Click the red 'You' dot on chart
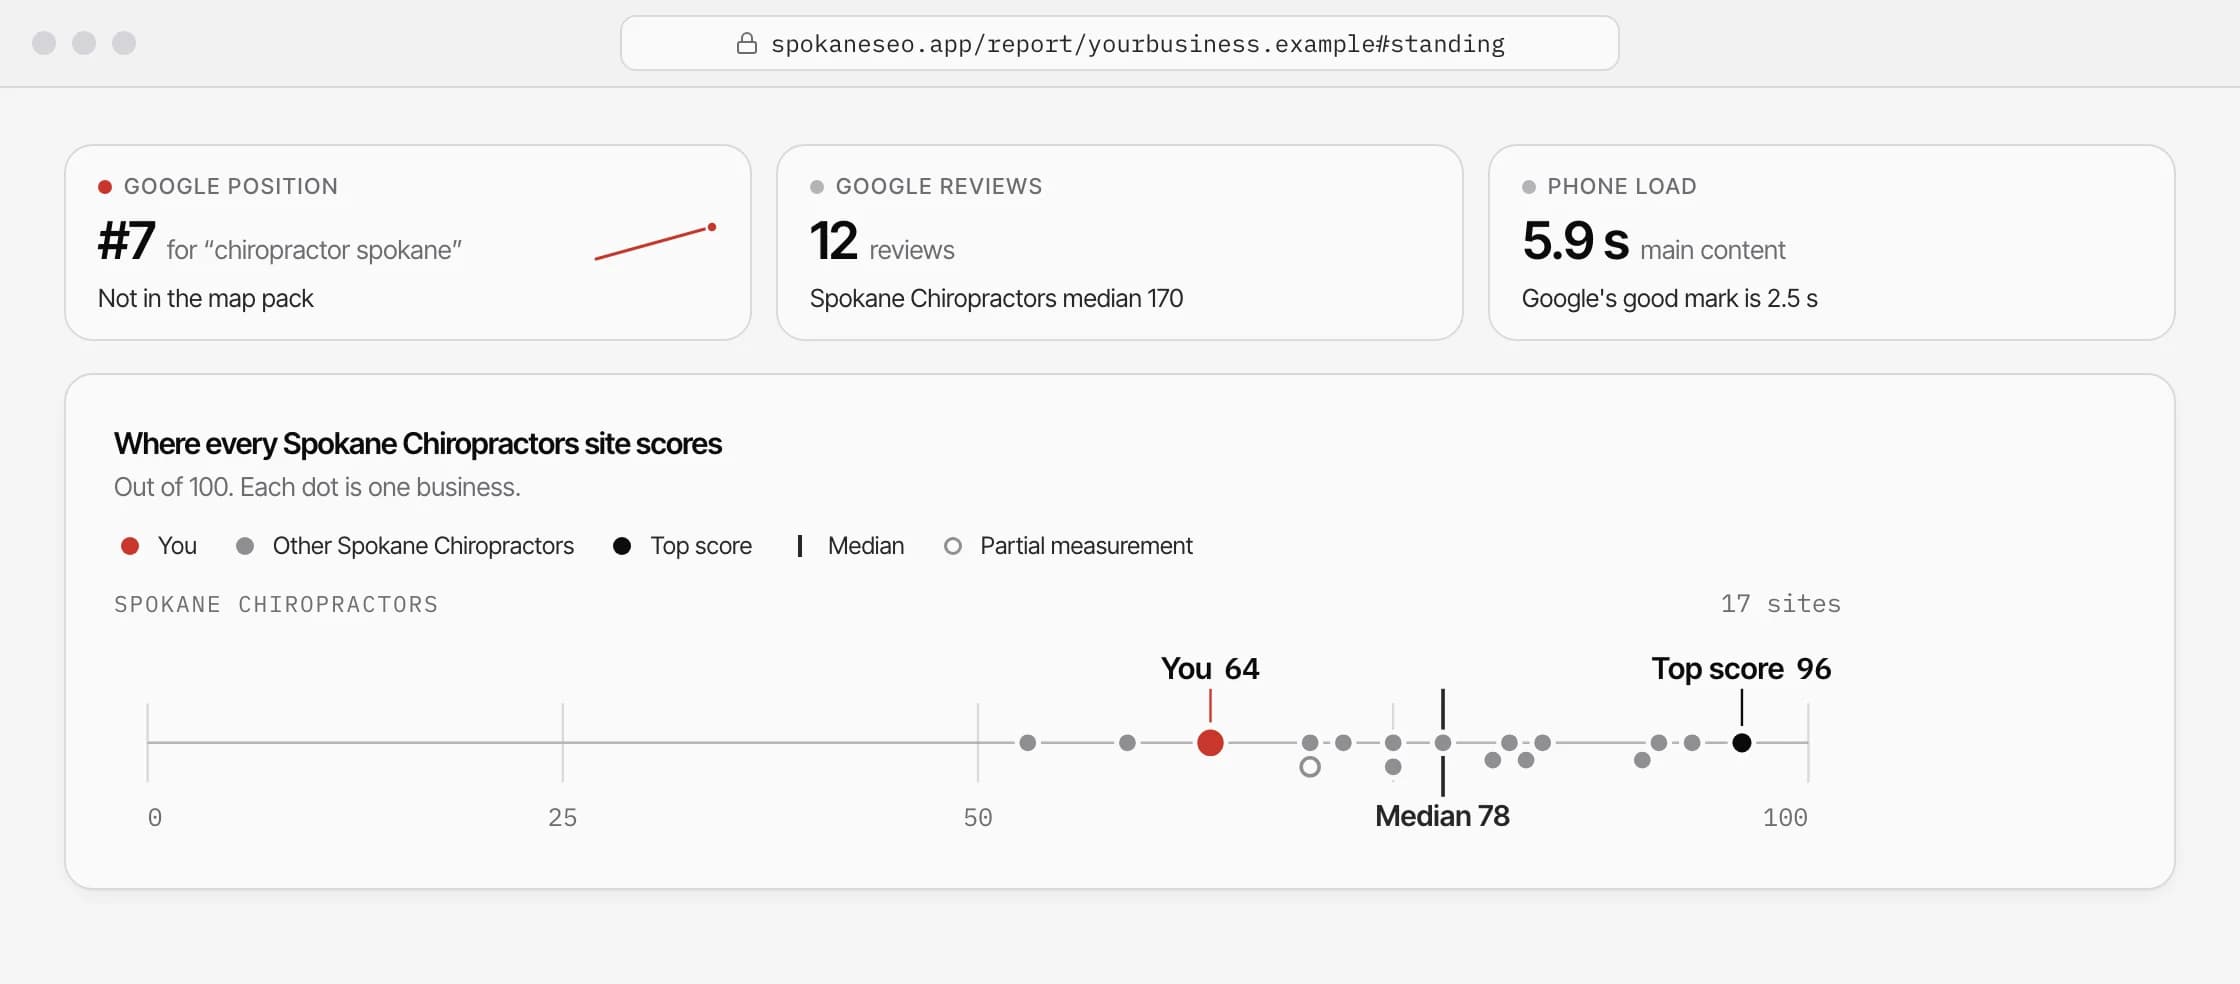Image resolution: width=2240 pixels, height=984 pixels. click(x=1210, y=743)
